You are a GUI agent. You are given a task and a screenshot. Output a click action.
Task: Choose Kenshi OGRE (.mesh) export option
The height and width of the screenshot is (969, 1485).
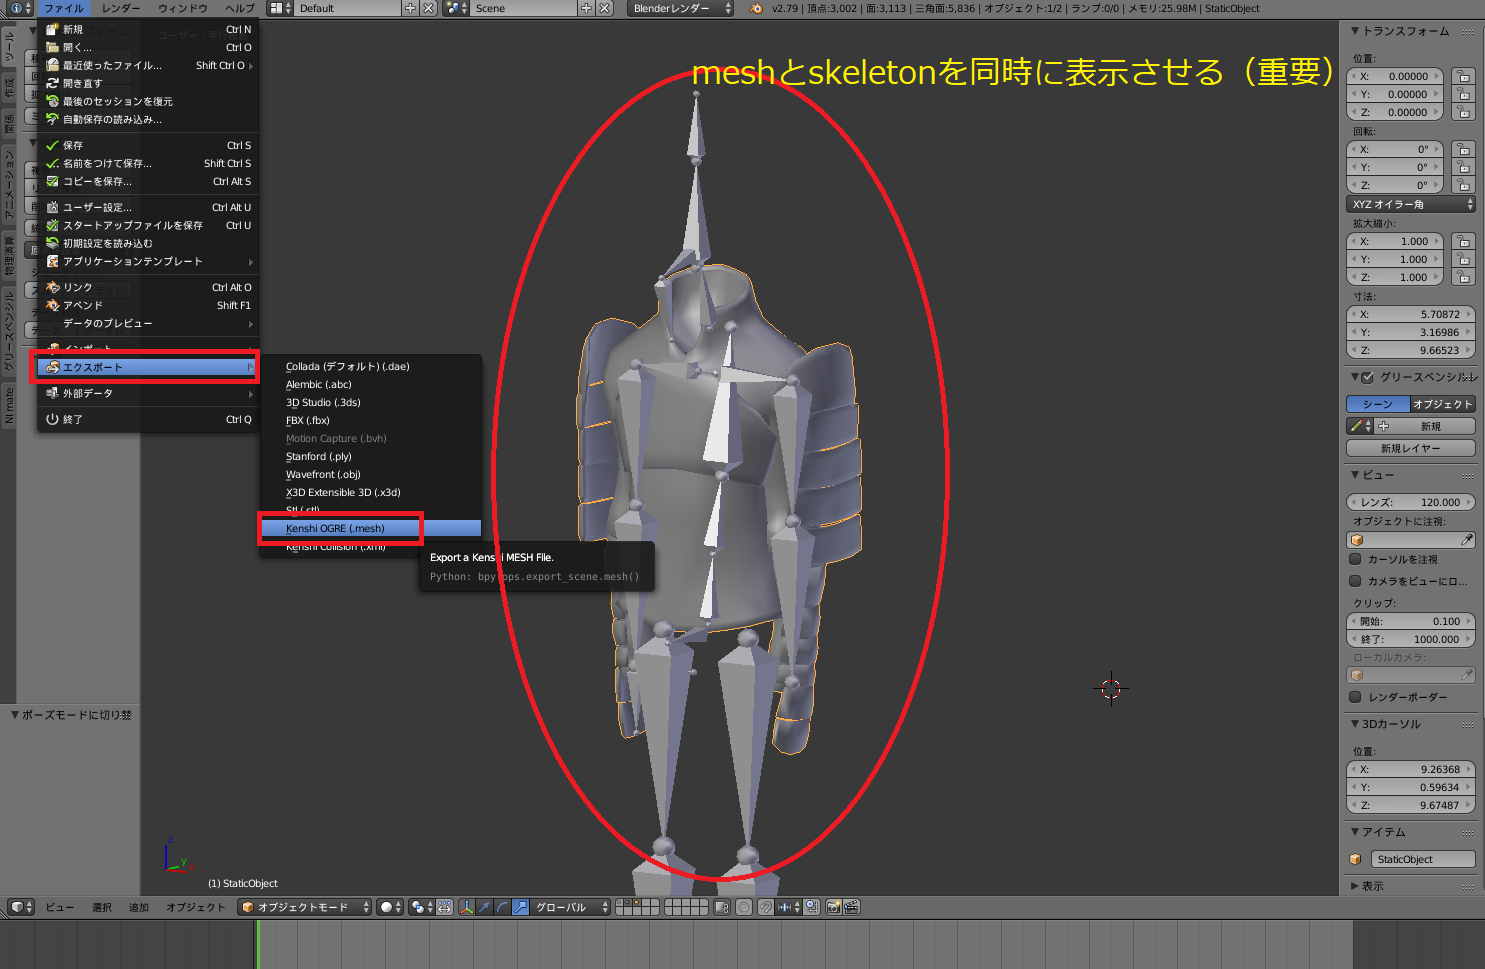[x=370, y=528]
